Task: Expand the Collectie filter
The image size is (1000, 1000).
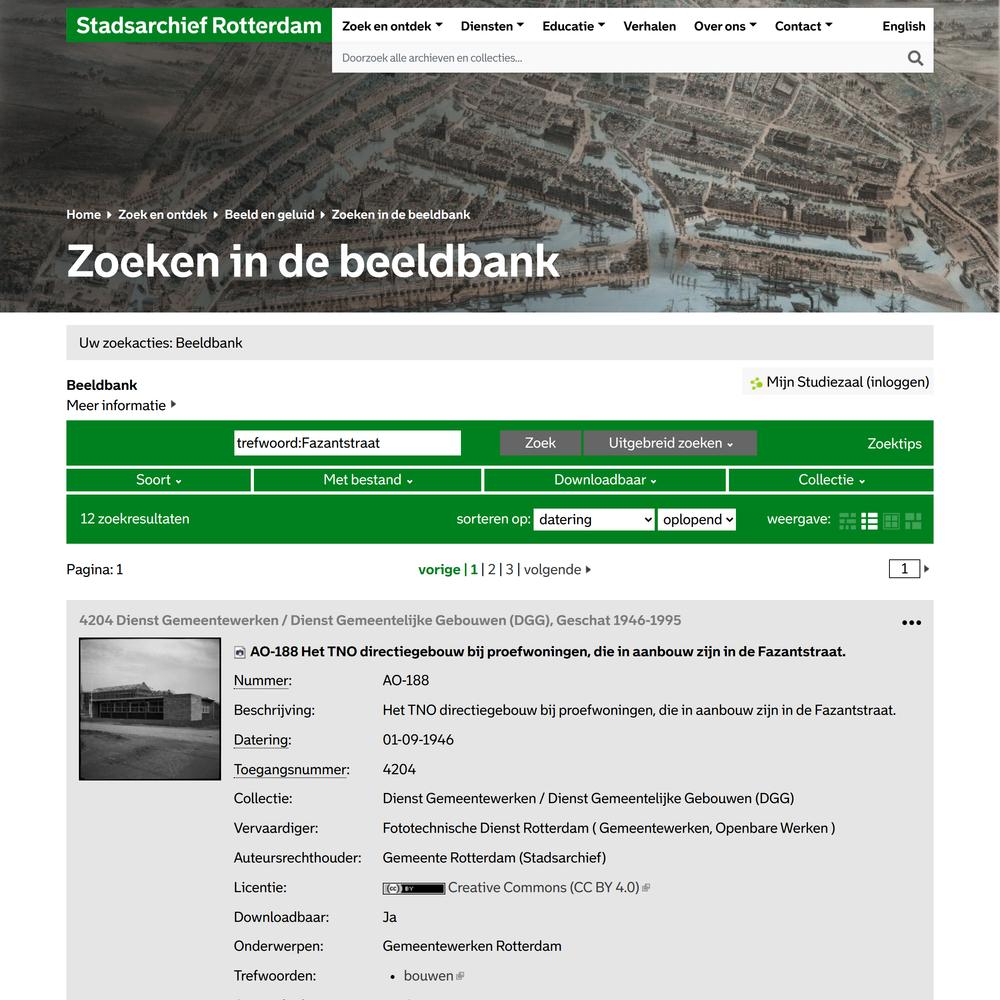Action: coord(831,480)
